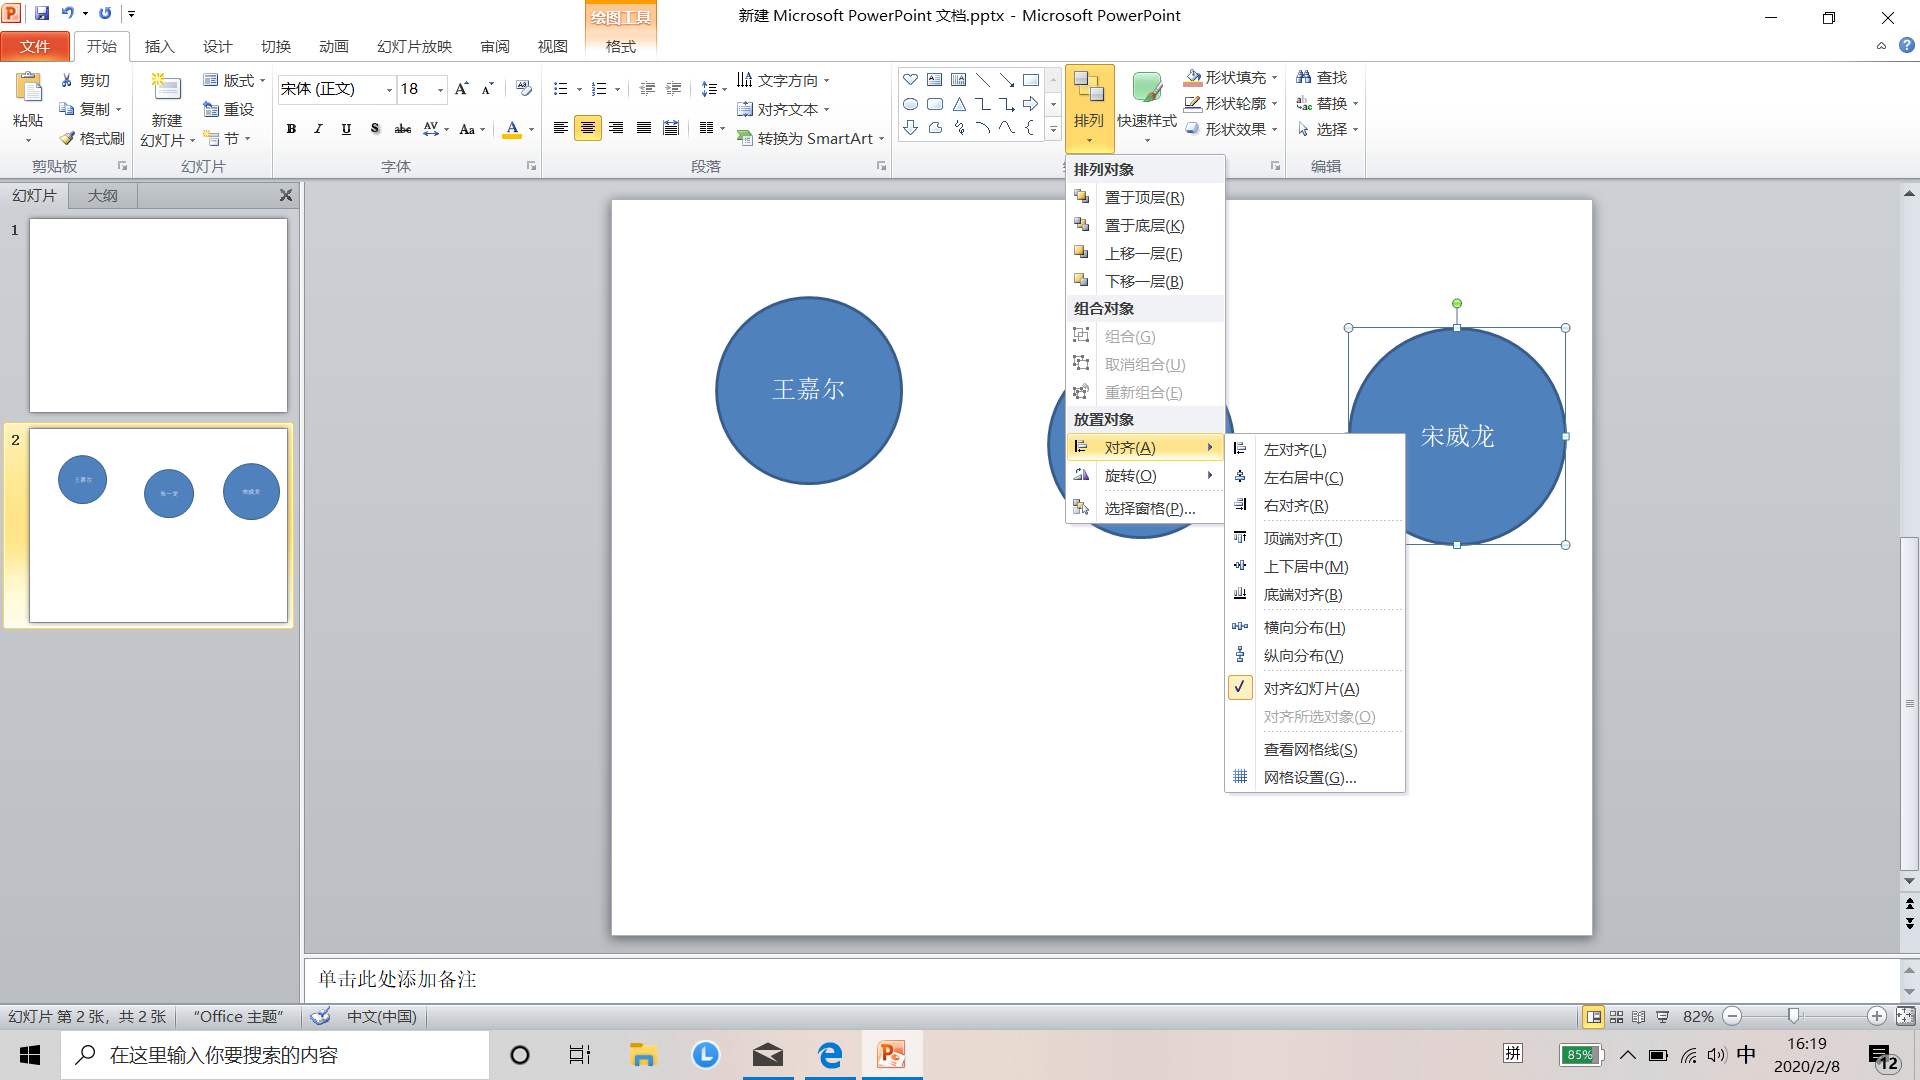Viewport: 1920px width, 1080px height.
Task: Open the font size dropdown
Action: point(440,90)
